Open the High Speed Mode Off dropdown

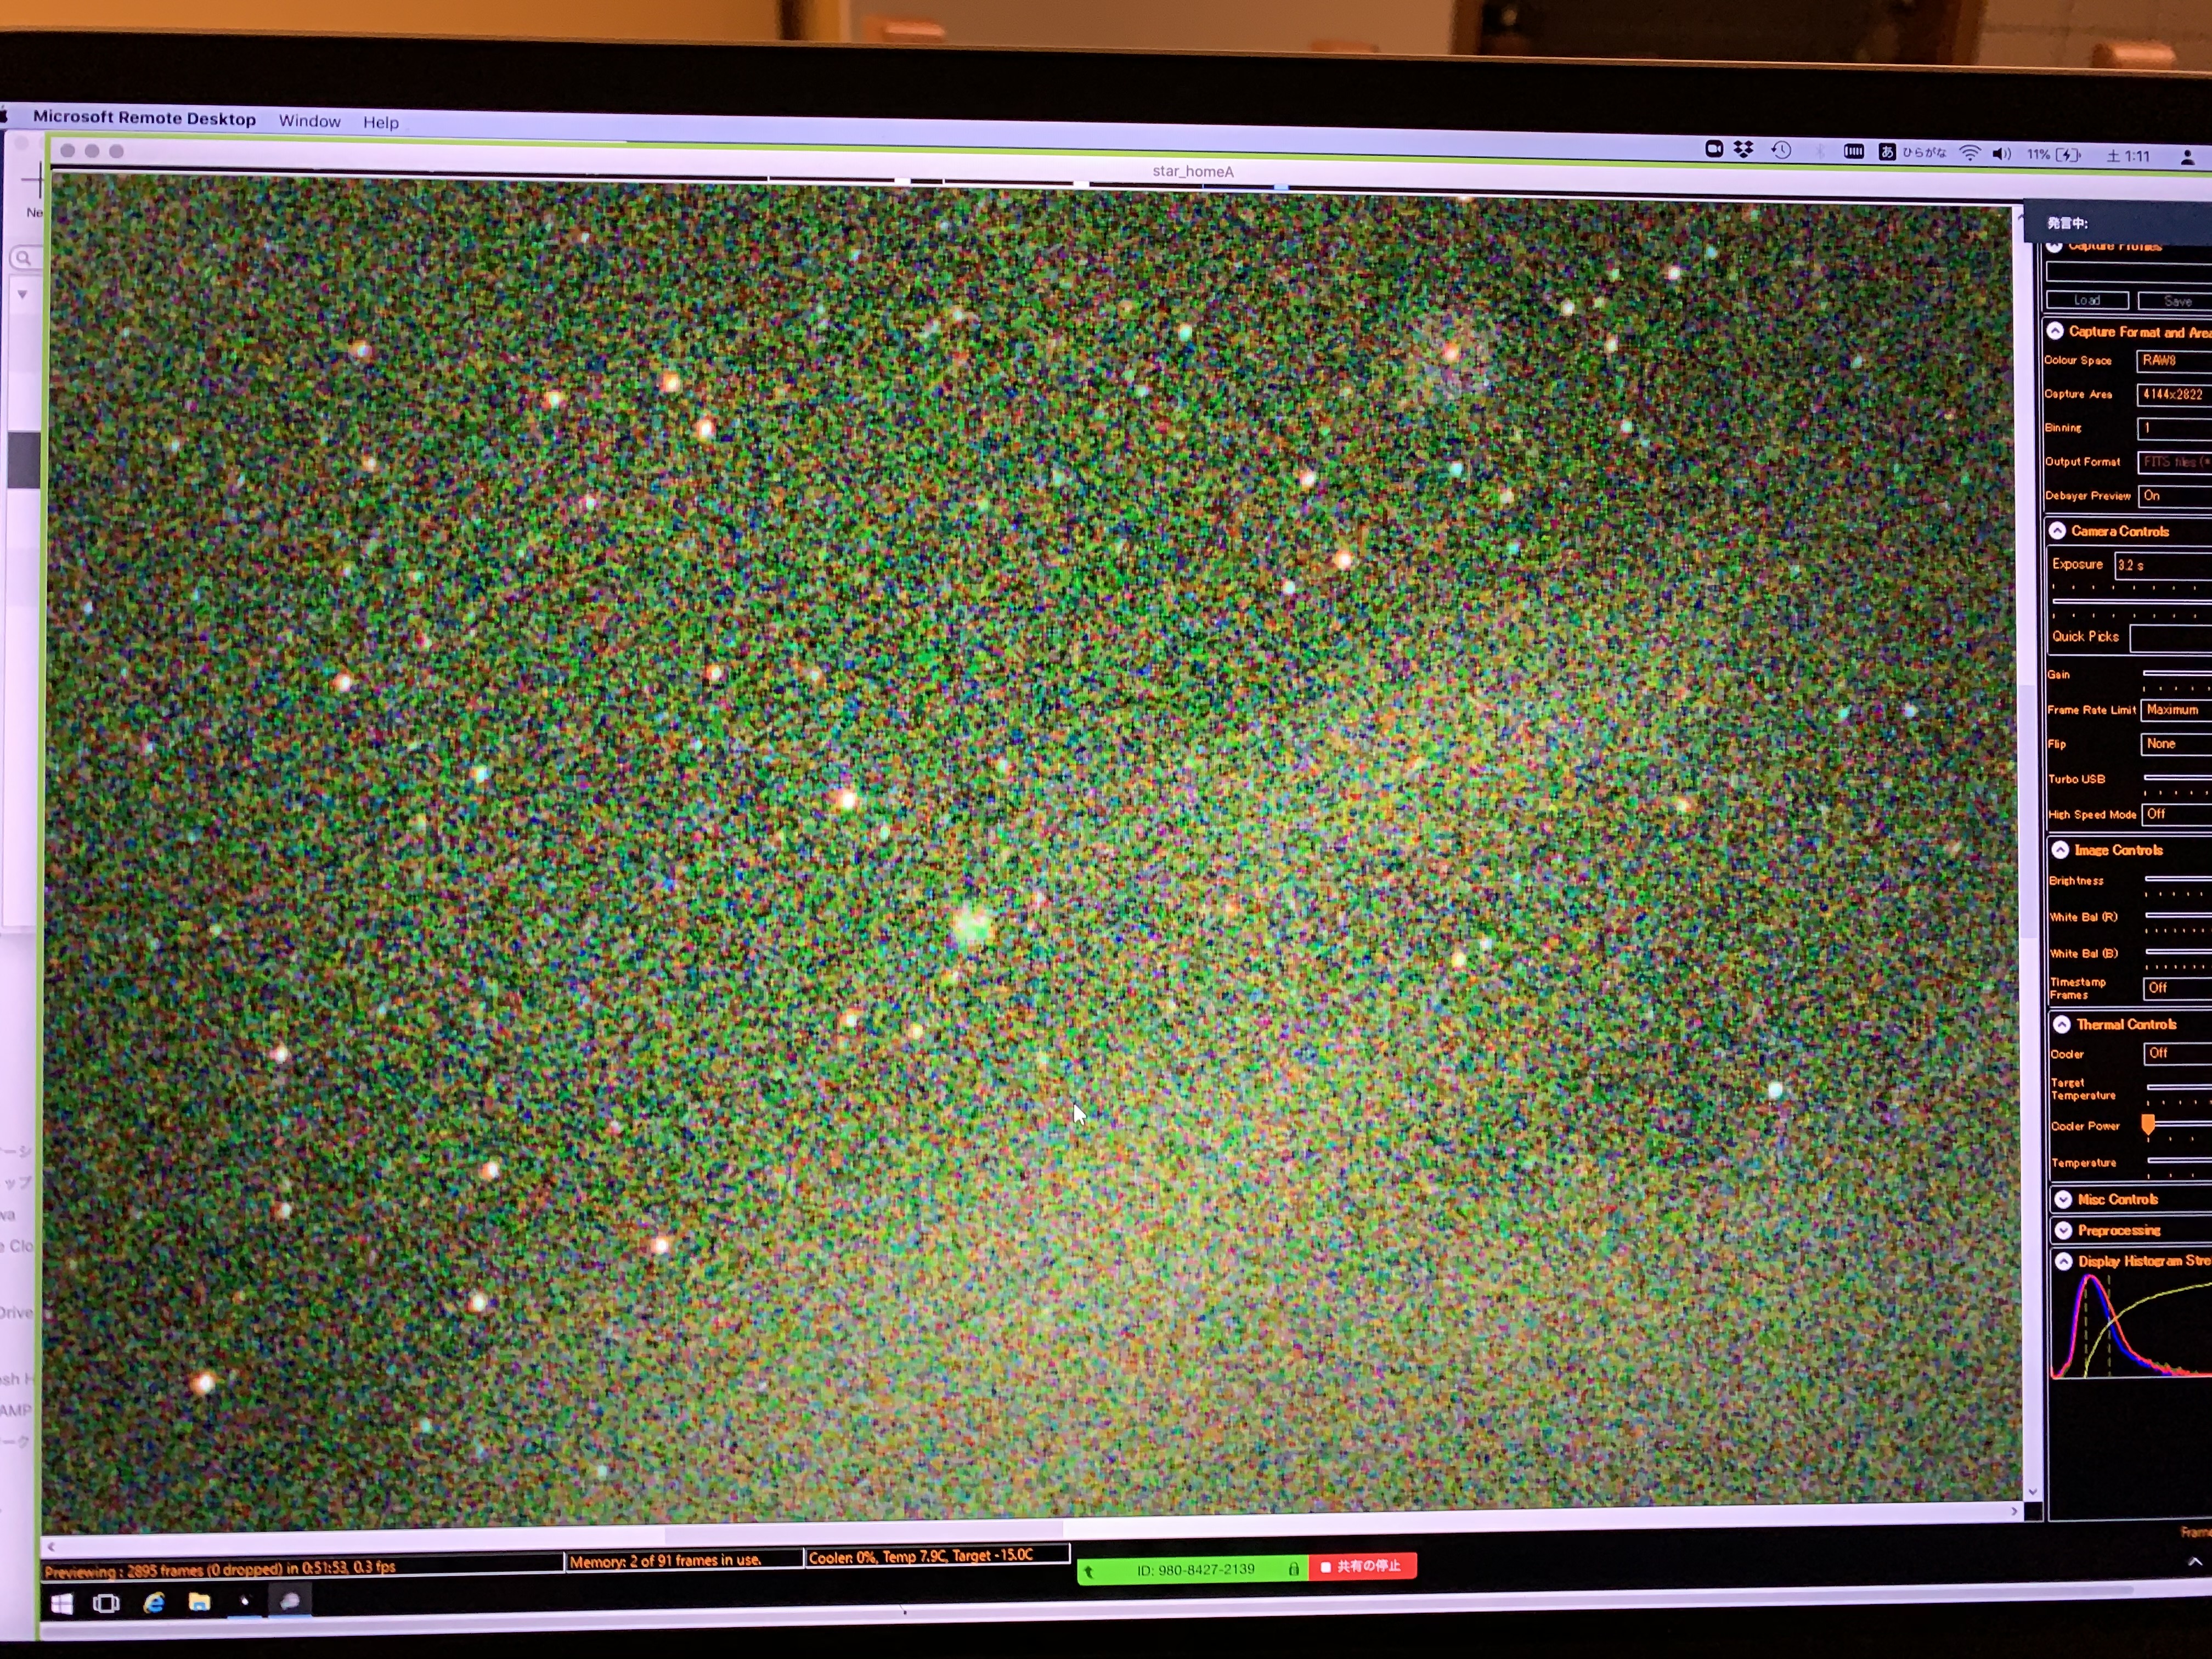click(x=2176, y=815)
